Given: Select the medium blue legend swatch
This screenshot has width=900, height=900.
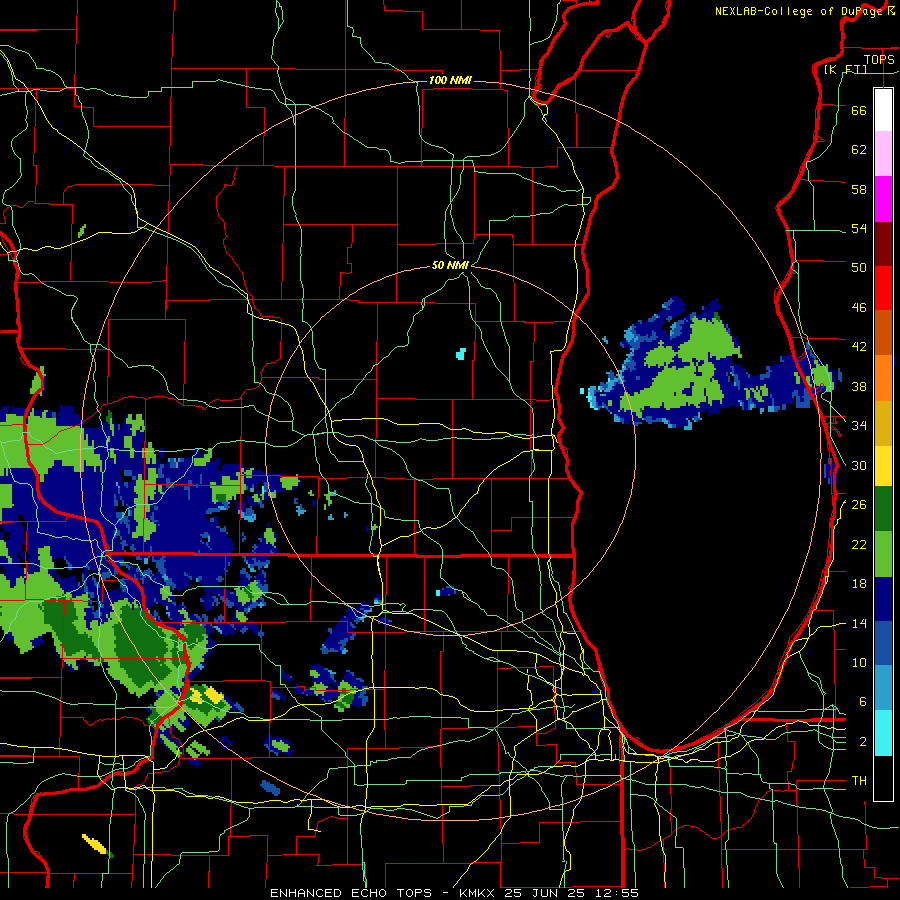Looking at the screenshot, I should click(883, 643).
